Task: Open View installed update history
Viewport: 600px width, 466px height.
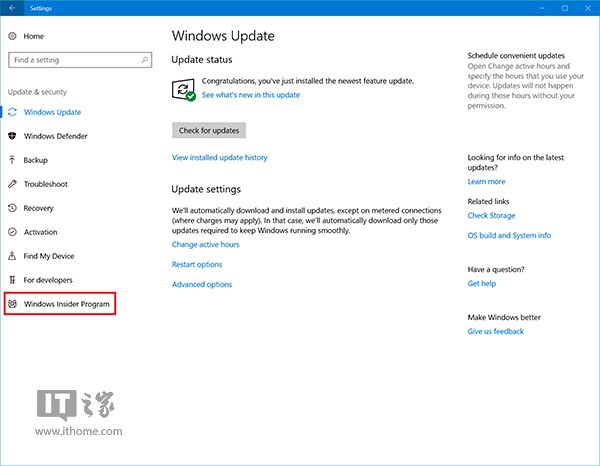Action: point(220,158)
